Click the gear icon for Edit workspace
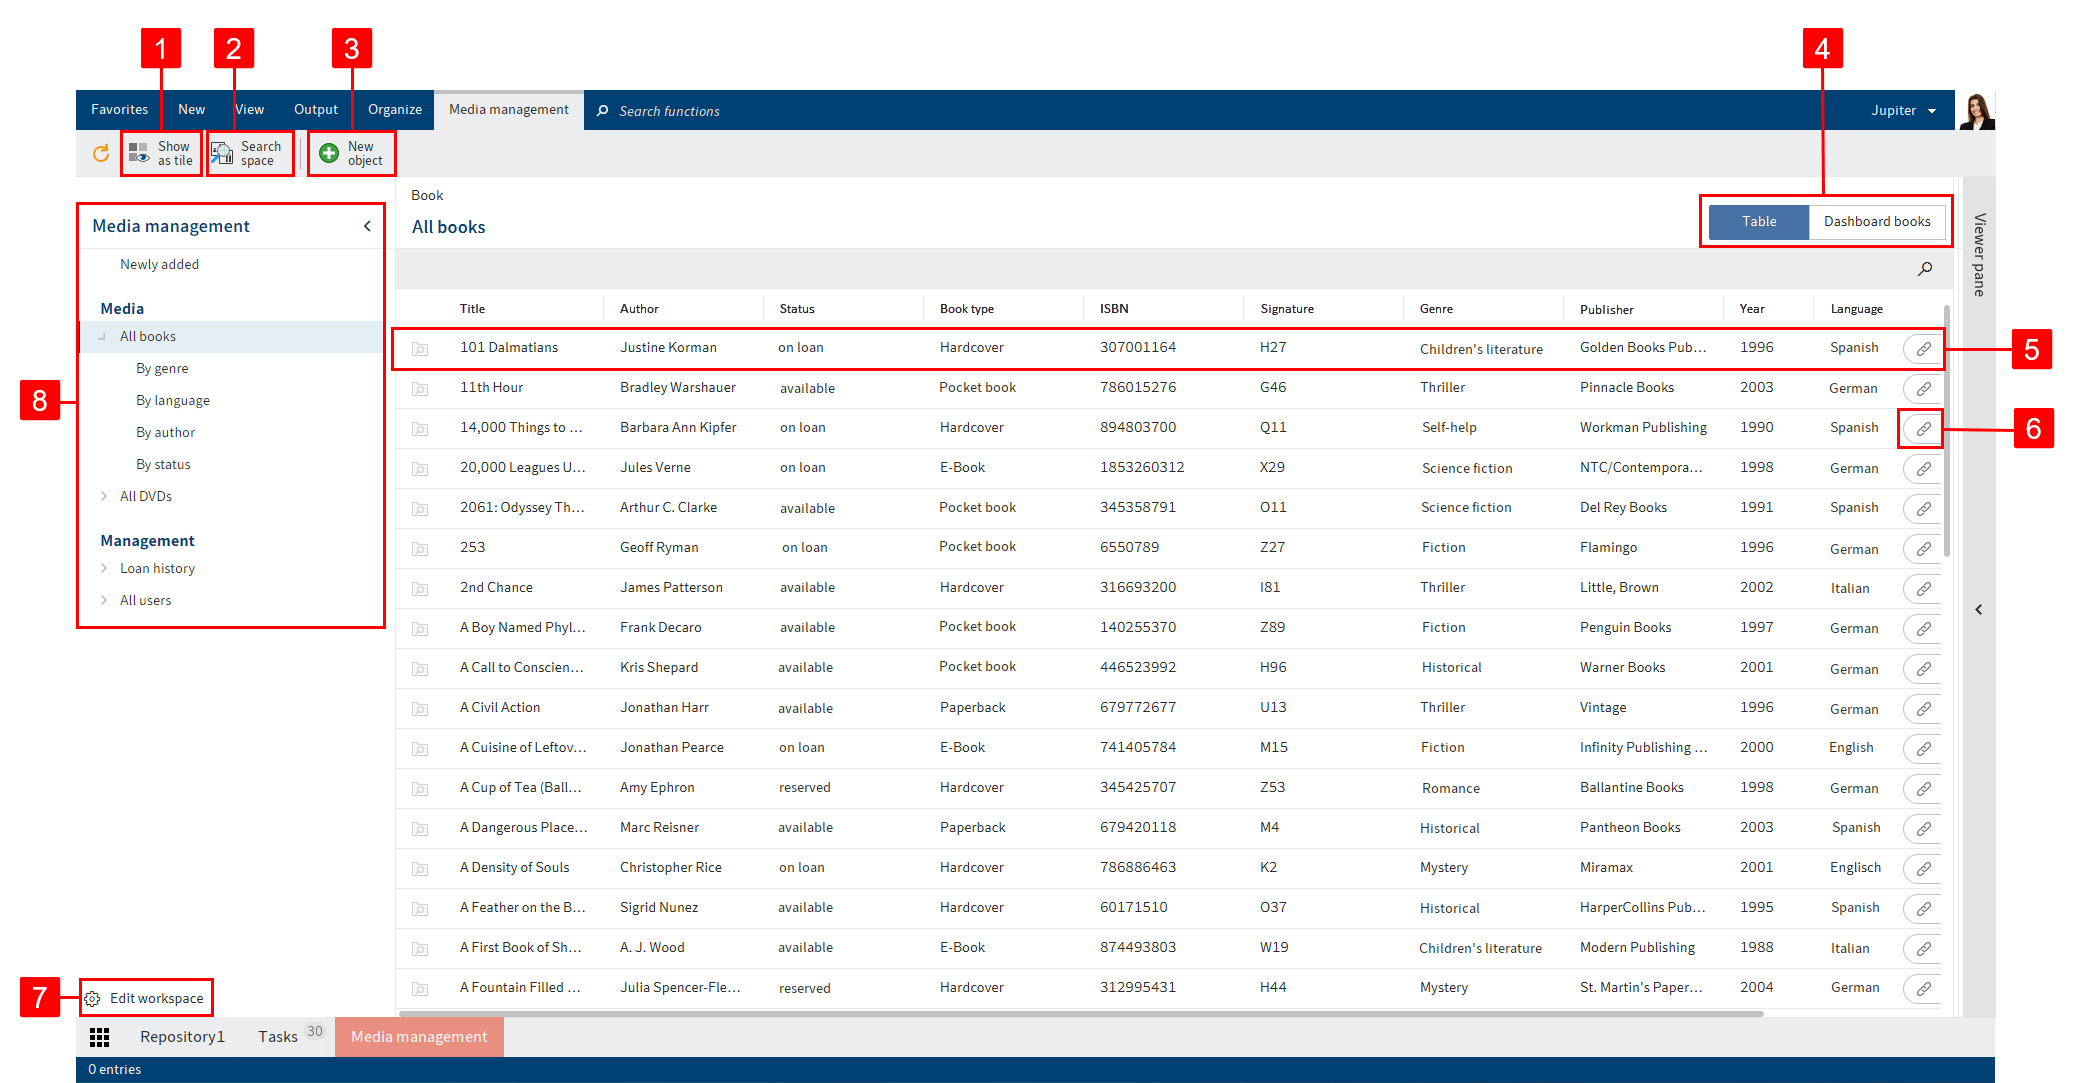The width and height of the screenshot is (2092, 1083). 92,999
